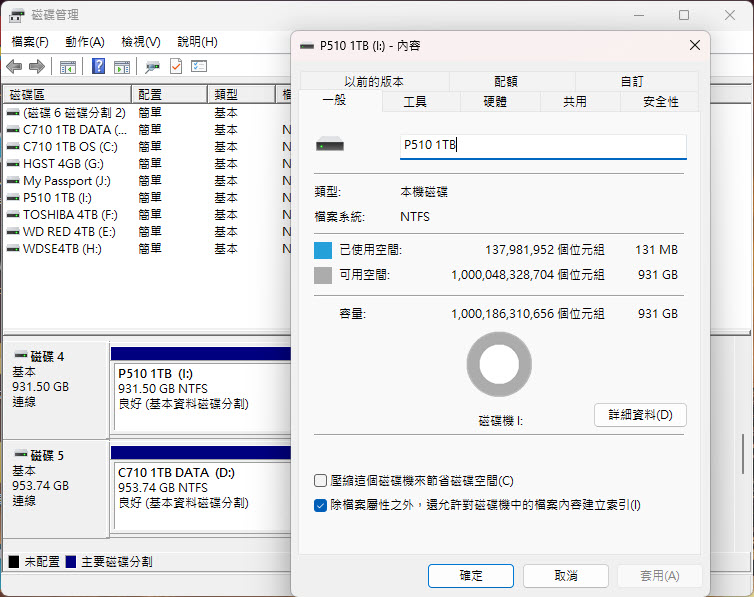Switch to the 自訂 tab
Viewport: 754px width, 597px height.
coord(632,82)
